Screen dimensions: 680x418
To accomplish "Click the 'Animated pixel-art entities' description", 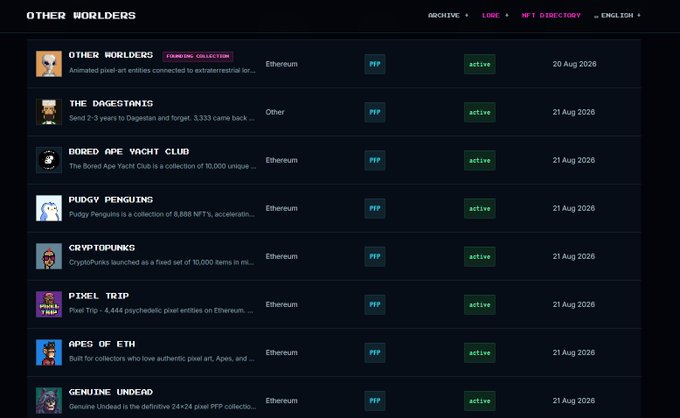I will click(162, 70).
